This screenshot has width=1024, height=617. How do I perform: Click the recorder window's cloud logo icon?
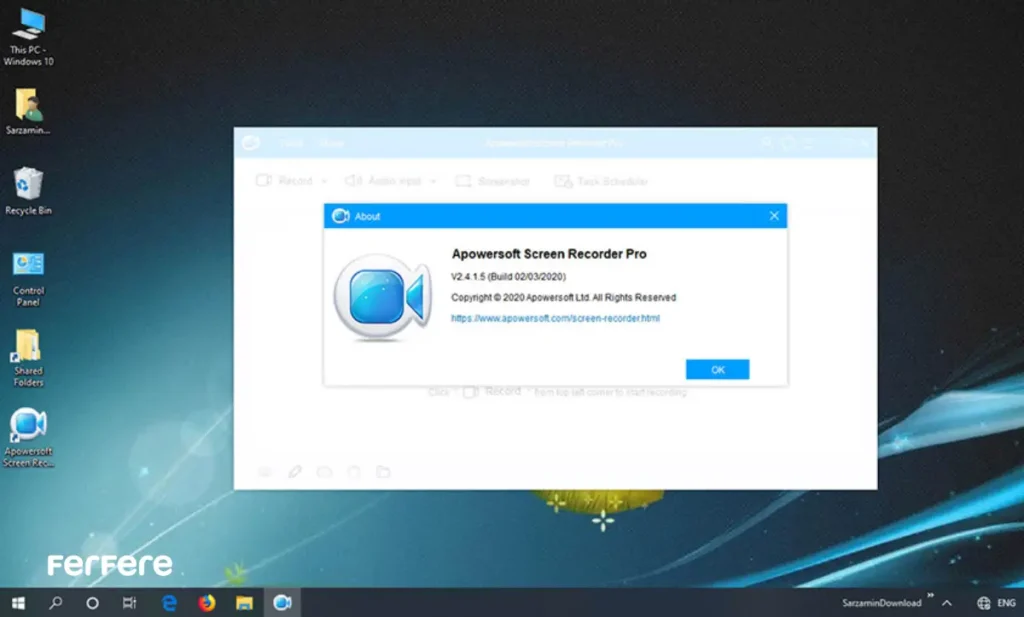coord(251,142)
